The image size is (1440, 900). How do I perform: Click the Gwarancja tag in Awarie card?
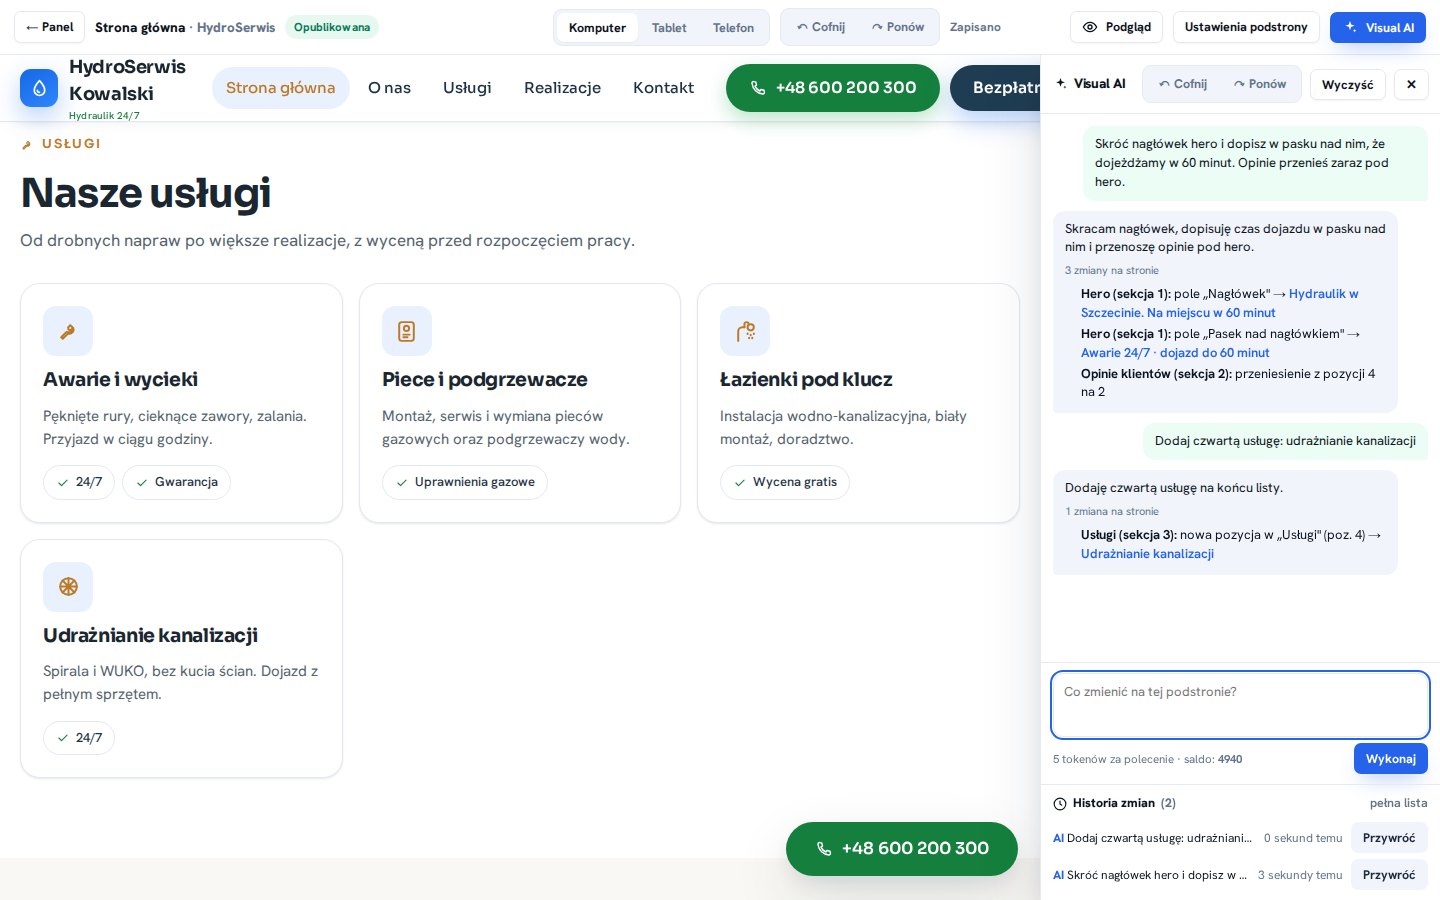[176, 482]
